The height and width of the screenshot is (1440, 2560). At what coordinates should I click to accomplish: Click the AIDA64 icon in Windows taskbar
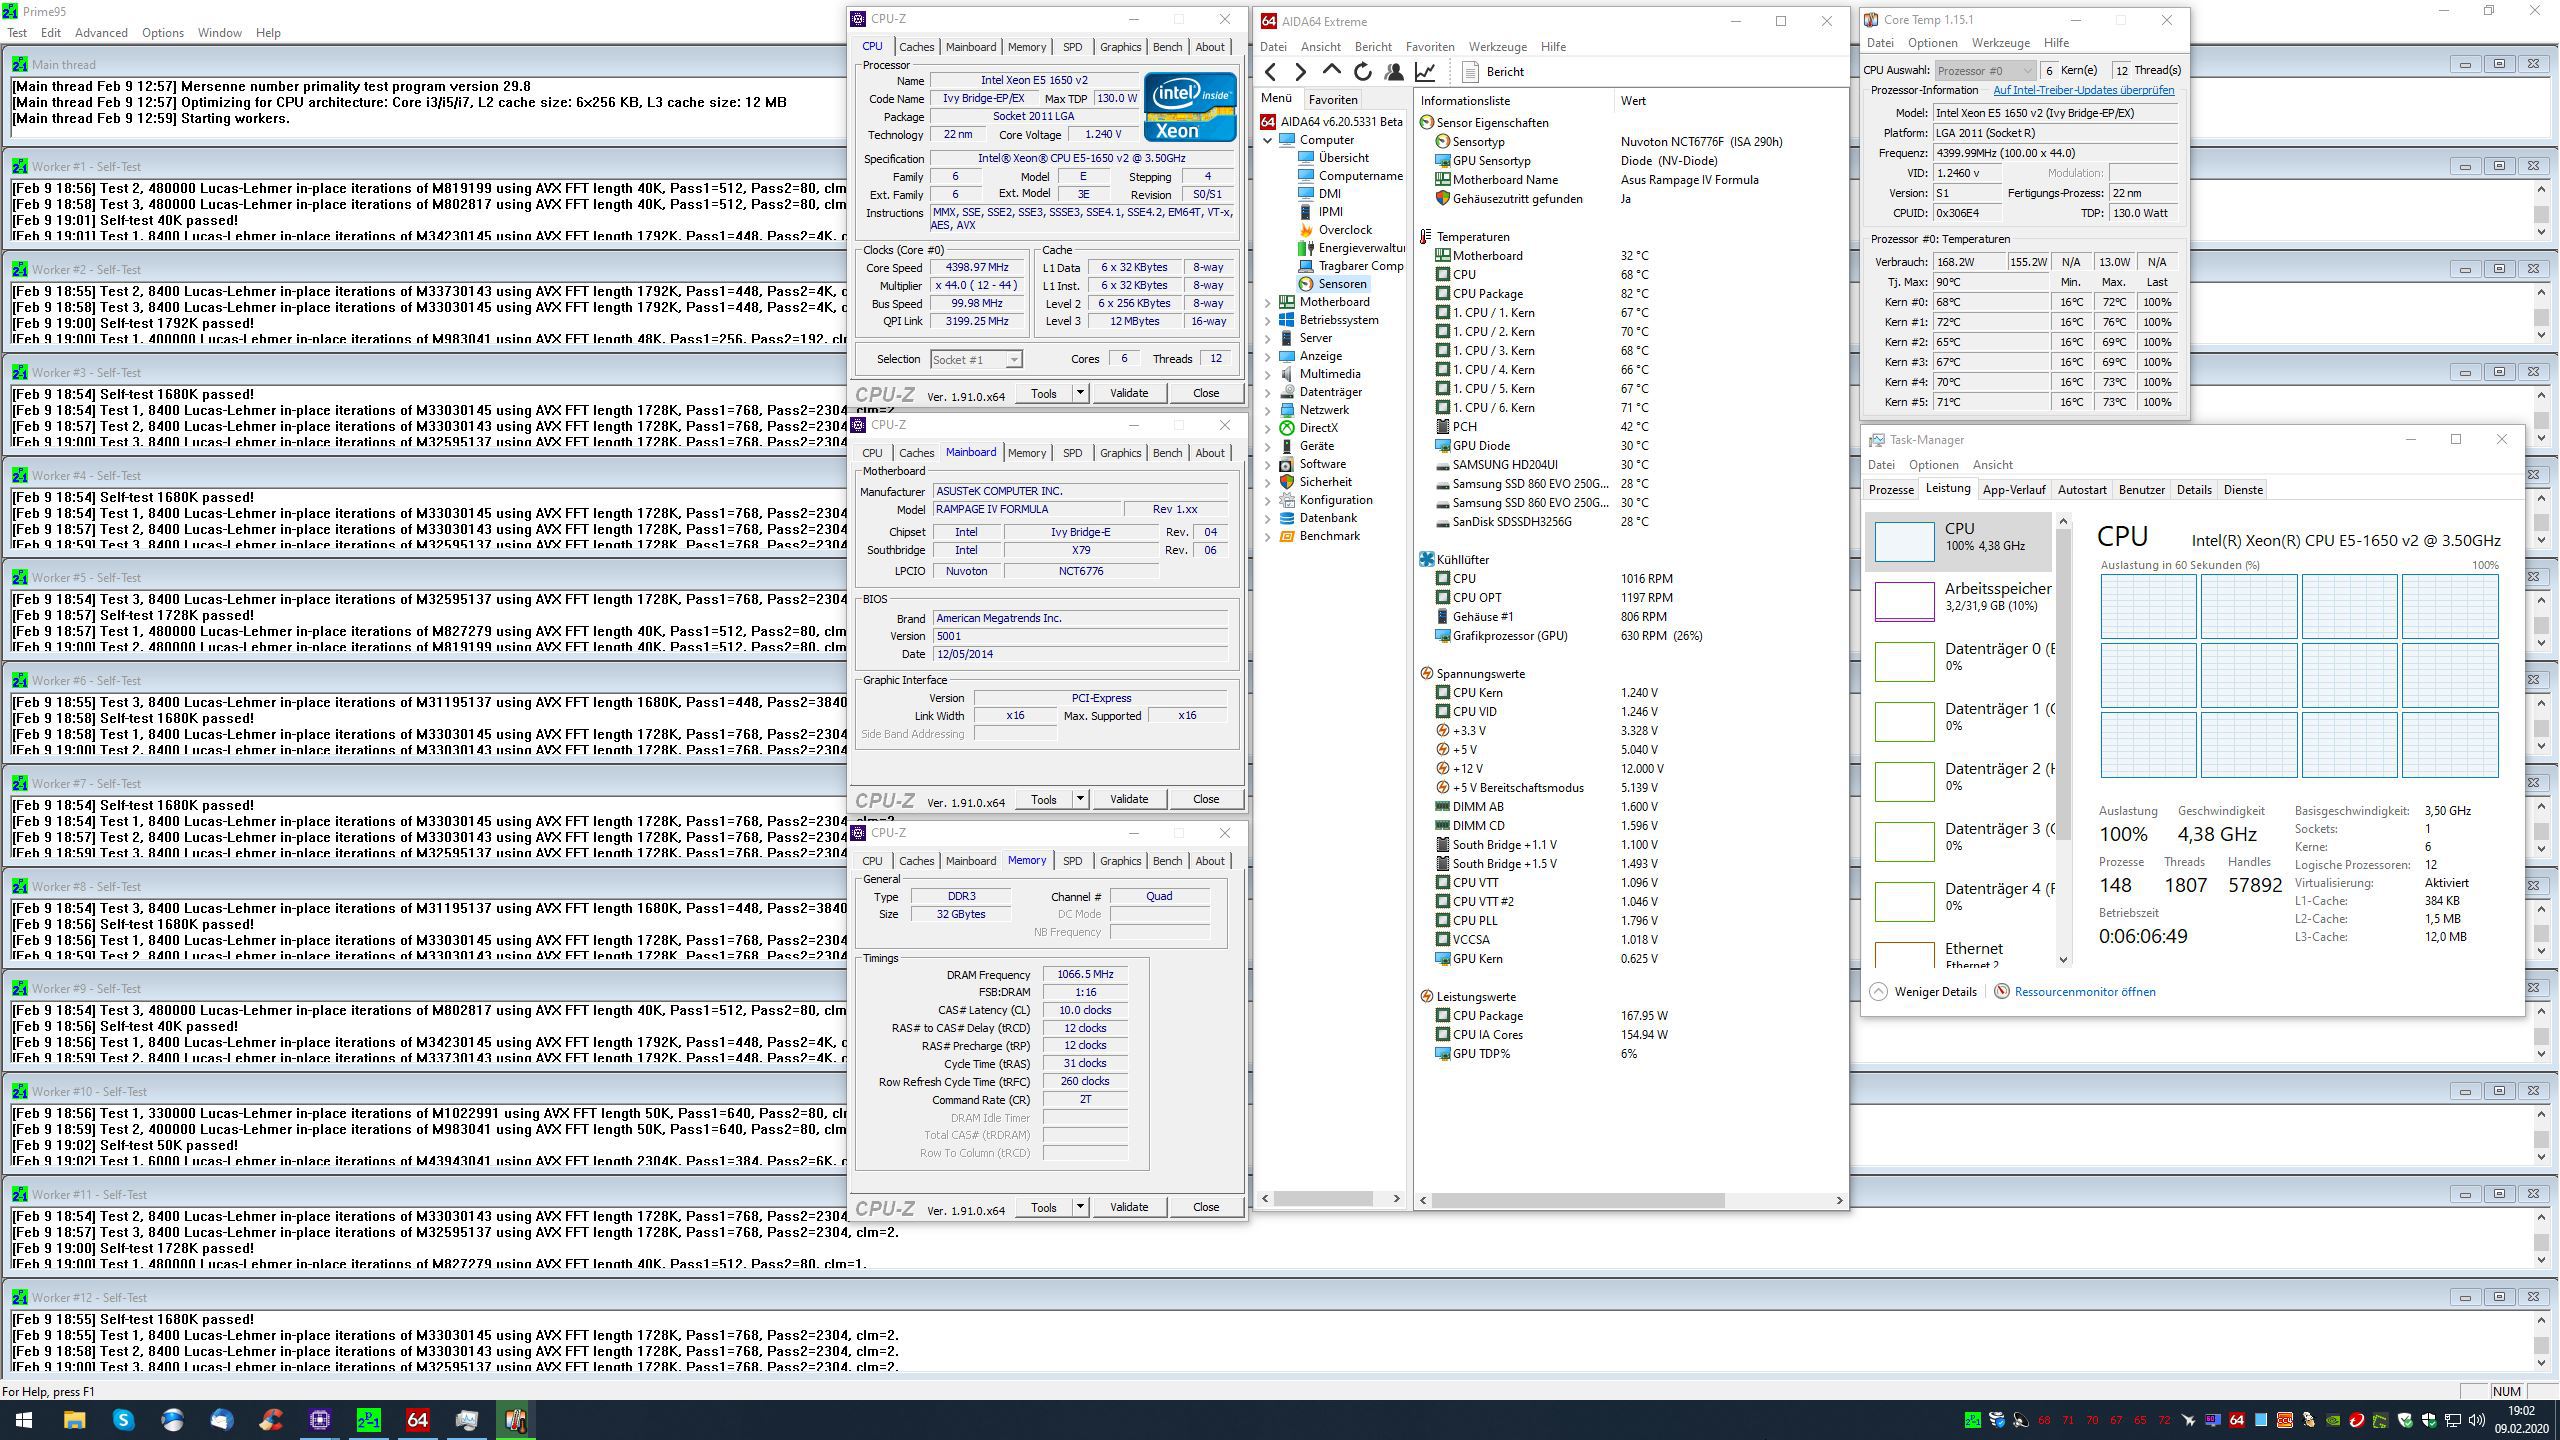click(417, 1420)
